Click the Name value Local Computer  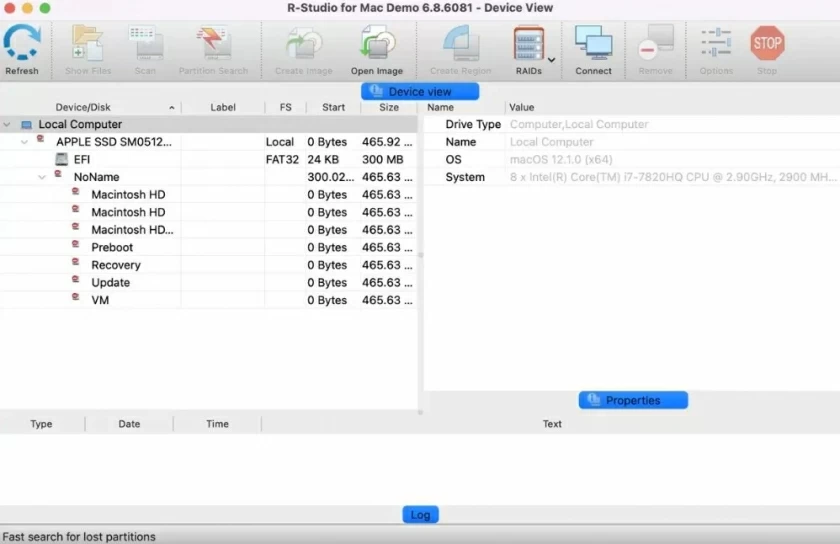551,142
